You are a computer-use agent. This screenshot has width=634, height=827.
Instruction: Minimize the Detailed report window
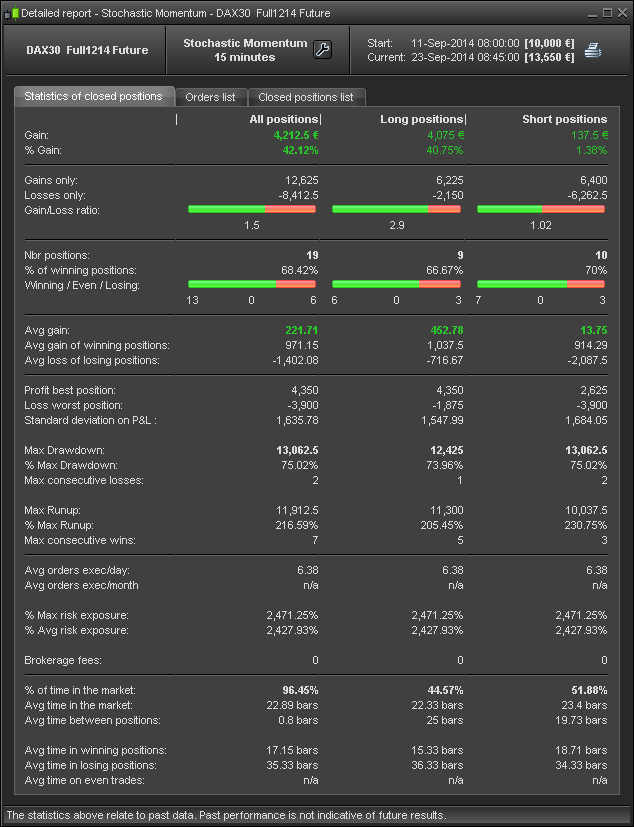click(x=592, y=13)
